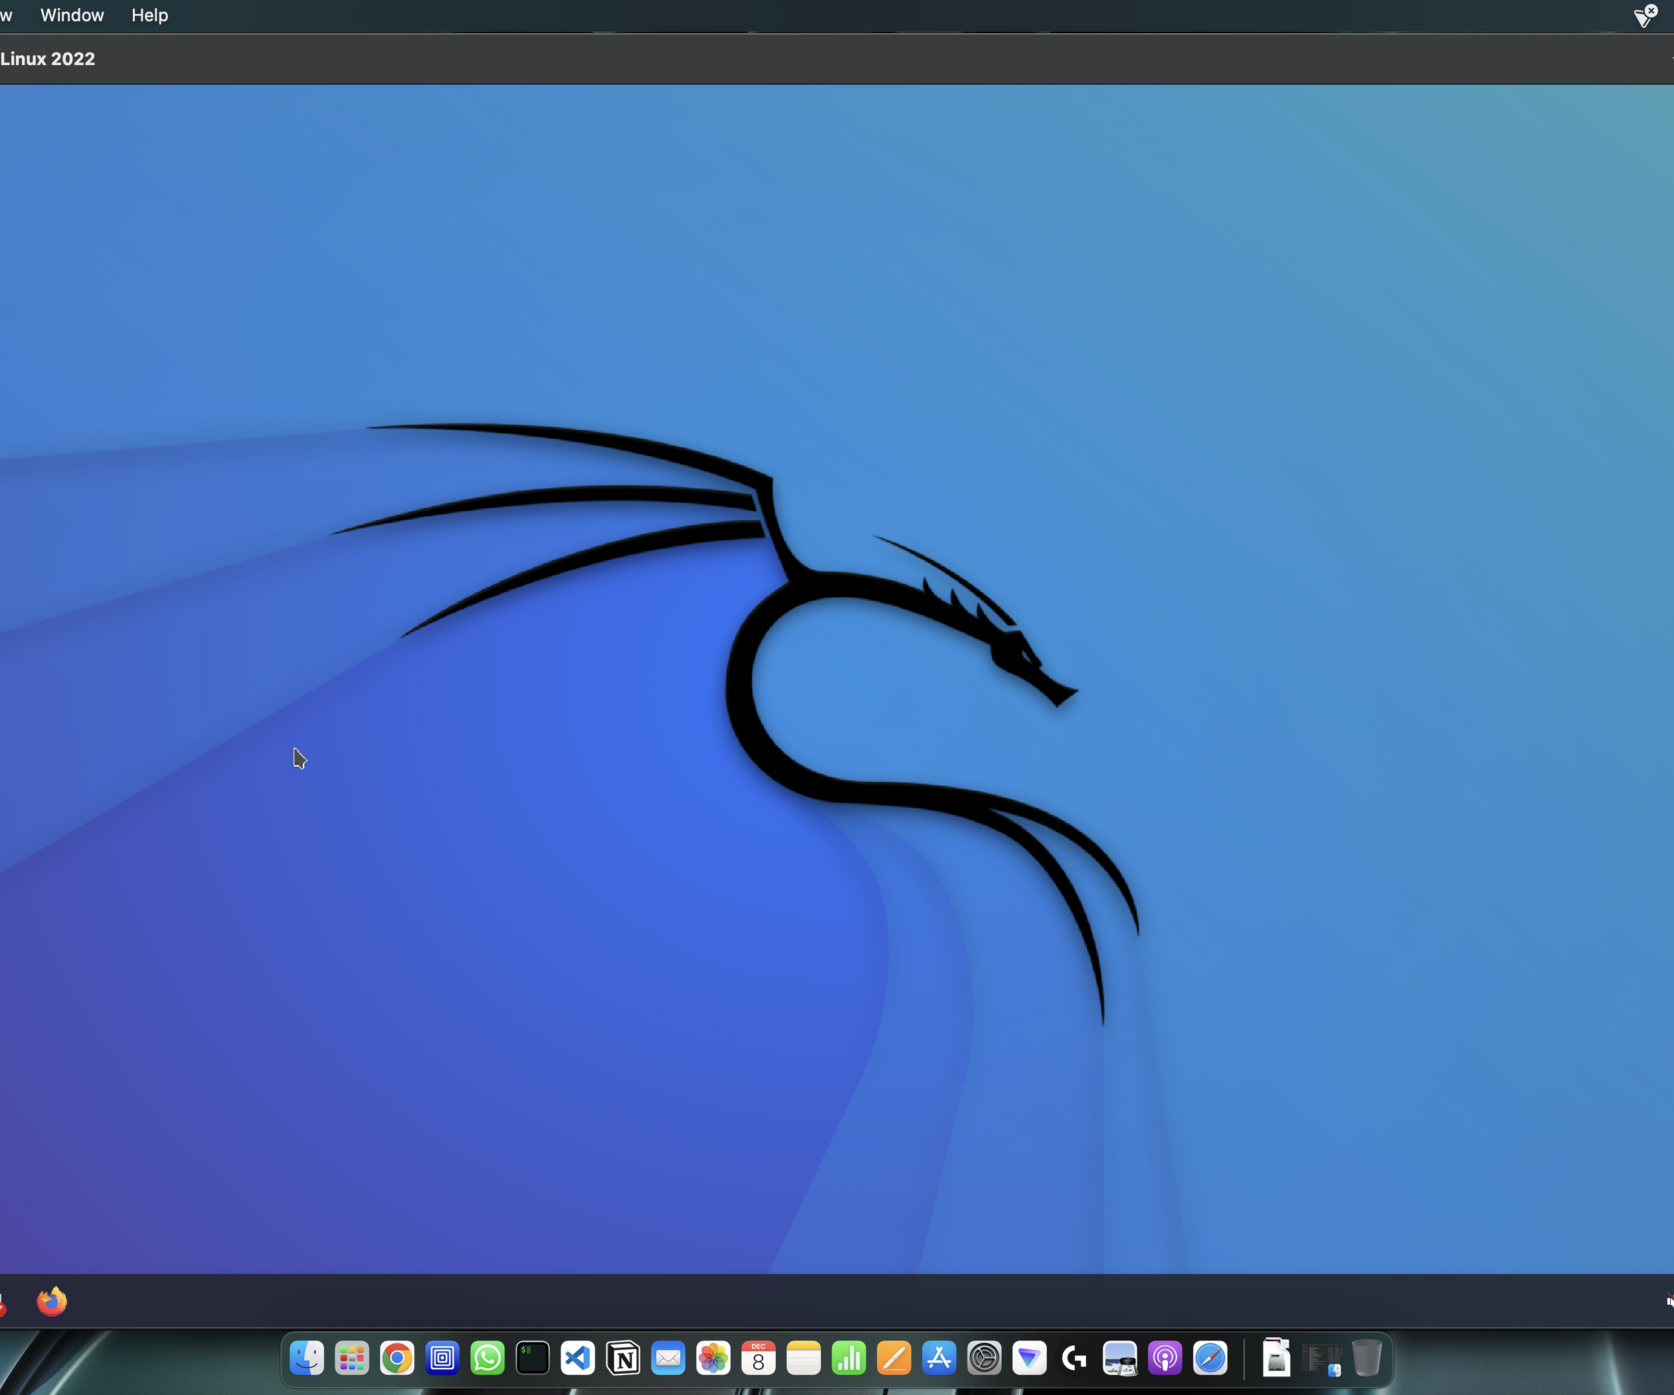The width and height of the screenshot is (1674, 1395).
Task: Open Safari from the Dock
Action: click(x=1210, y=1358)
